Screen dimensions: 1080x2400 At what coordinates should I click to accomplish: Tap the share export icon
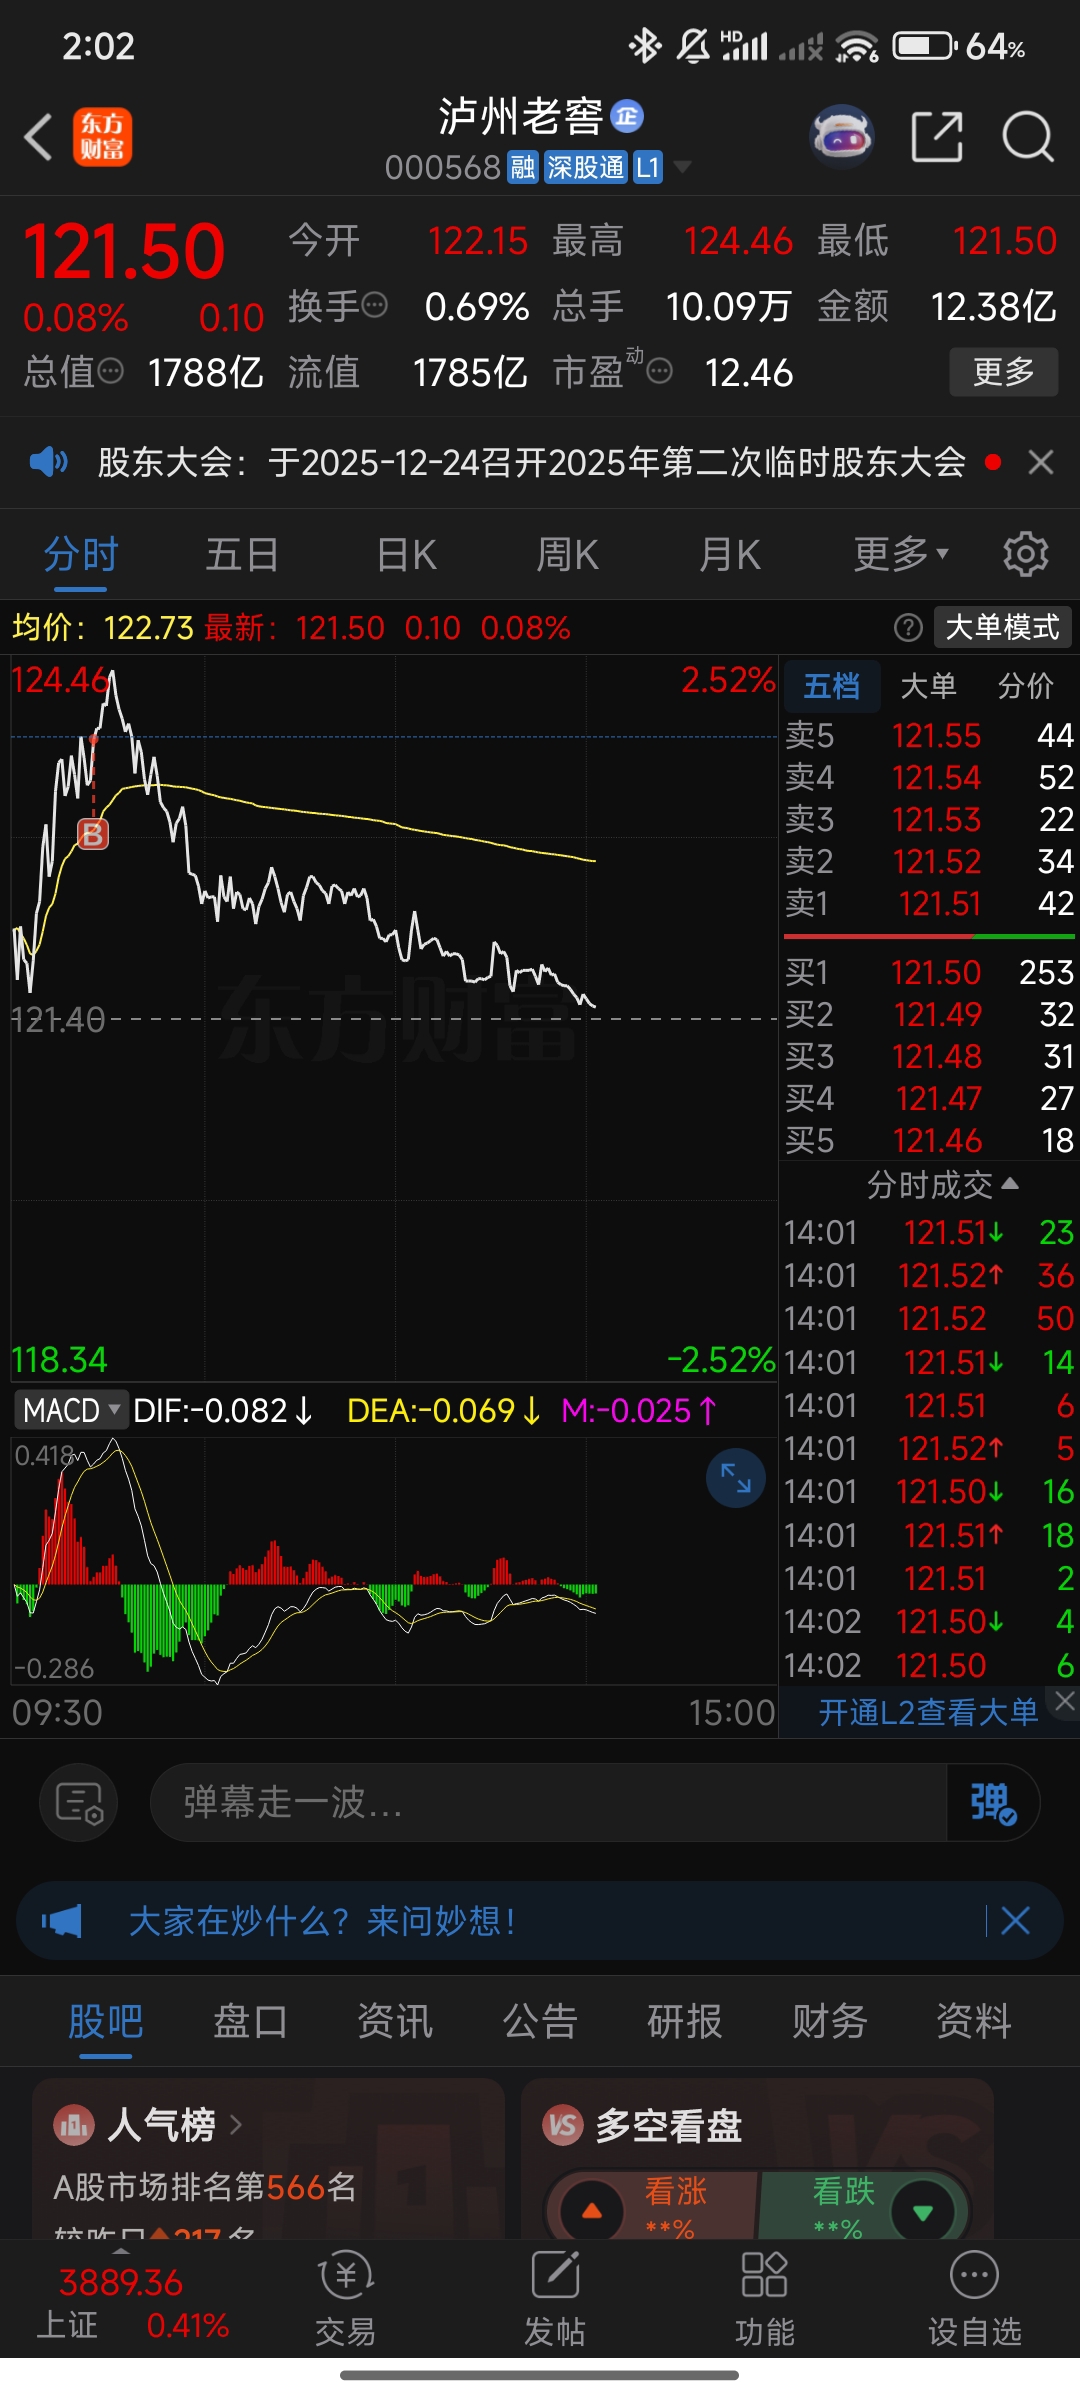pyautogui.click(x=937, y=137)
